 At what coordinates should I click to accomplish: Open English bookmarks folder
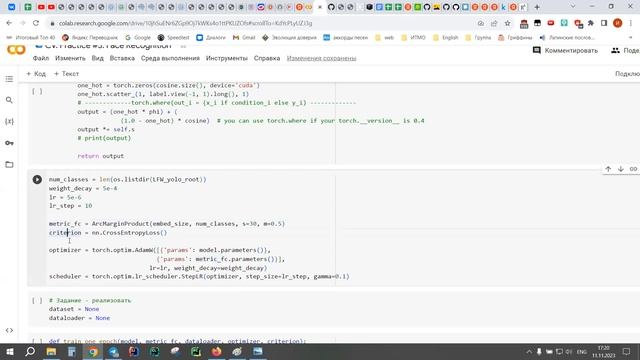pyautogui.click(x=446, y=38)
